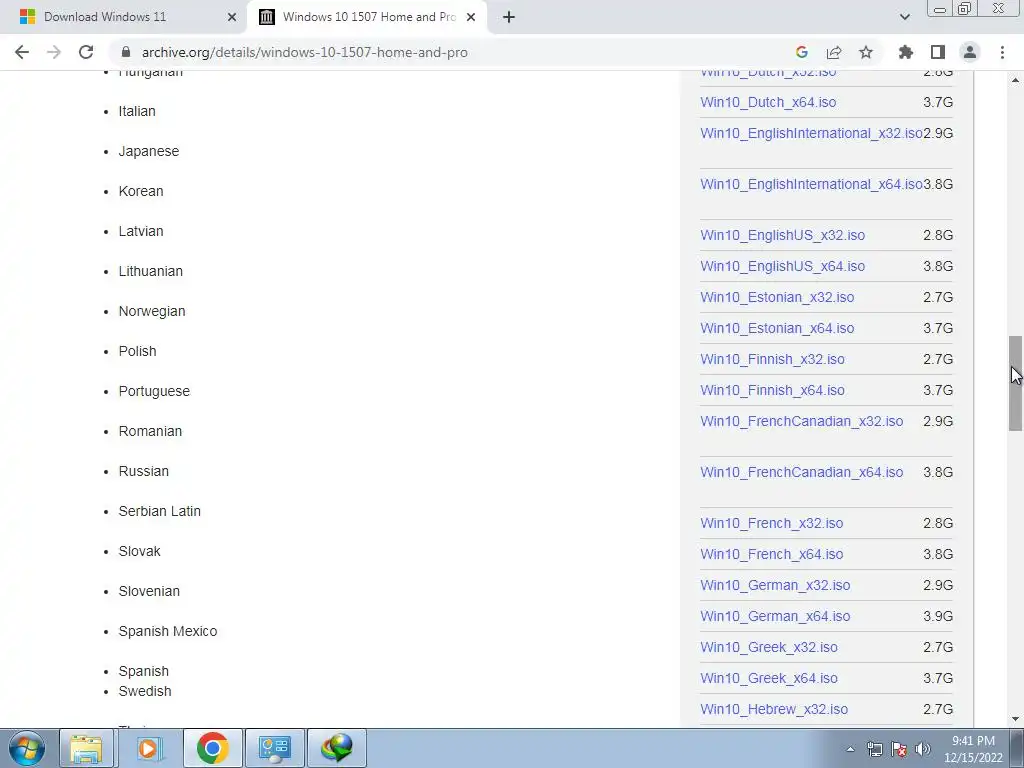Viewport: 1024px width, 768px height.
Task: Click the Lithuanian list item
Action: click(x=151, y=271)
